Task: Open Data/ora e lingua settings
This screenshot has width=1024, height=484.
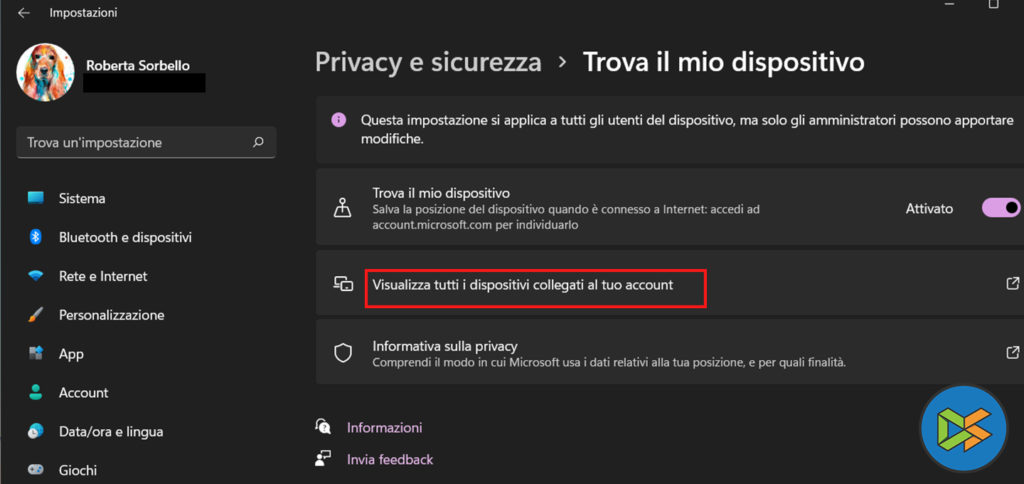Action: point(110,432)
